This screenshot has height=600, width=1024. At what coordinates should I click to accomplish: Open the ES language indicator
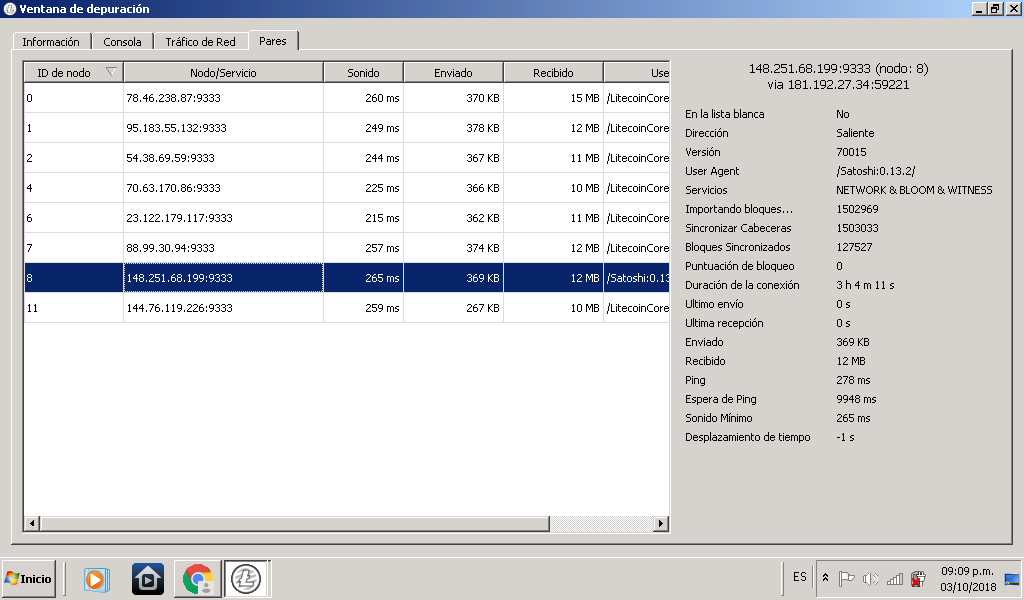coord(800,577)
